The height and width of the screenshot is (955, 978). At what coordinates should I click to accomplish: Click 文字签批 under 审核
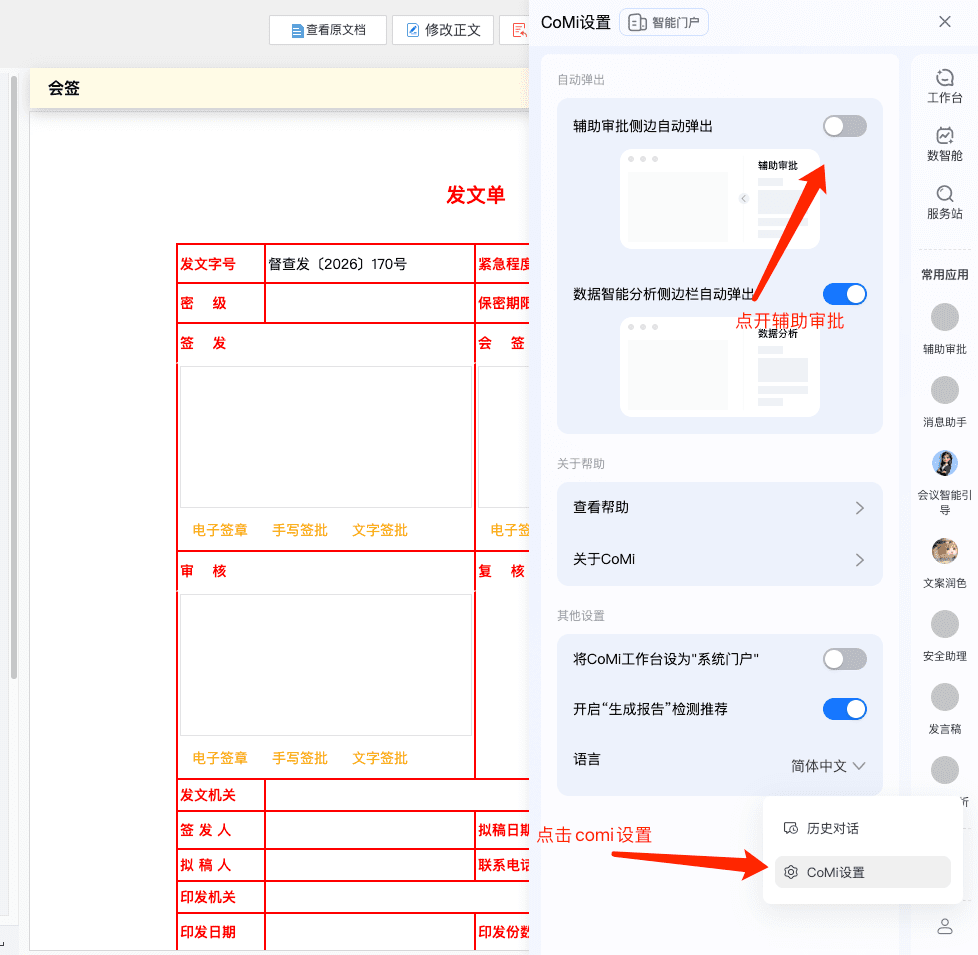(379, 758)
